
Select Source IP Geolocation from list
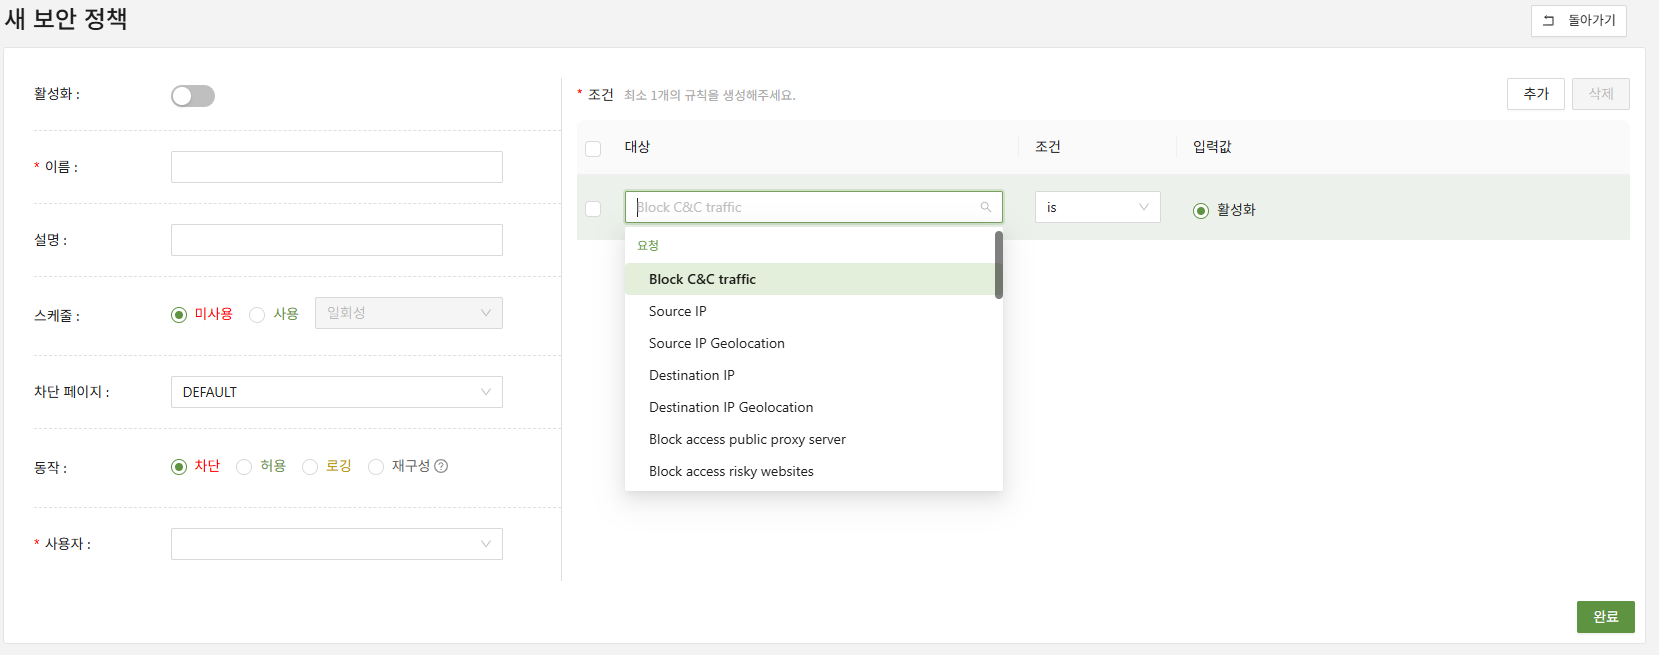[716, 343]
